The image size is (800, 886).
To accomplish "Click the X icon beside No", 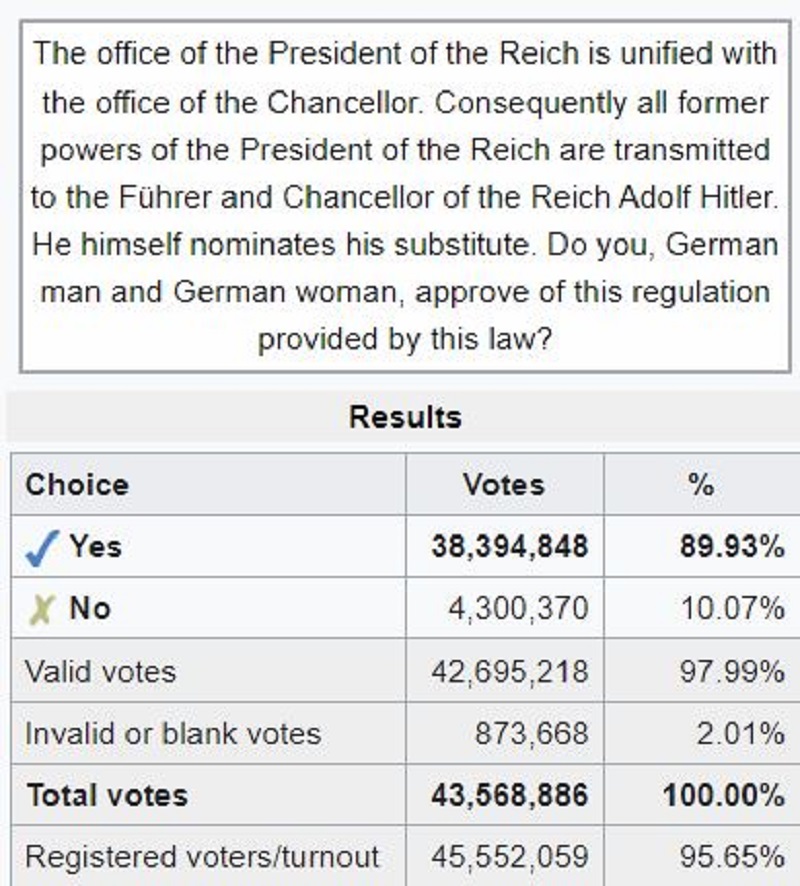I will point(42,609).
